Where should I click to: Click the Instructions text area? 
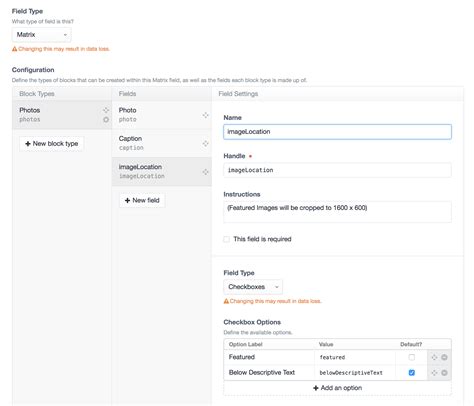point(337,212)
